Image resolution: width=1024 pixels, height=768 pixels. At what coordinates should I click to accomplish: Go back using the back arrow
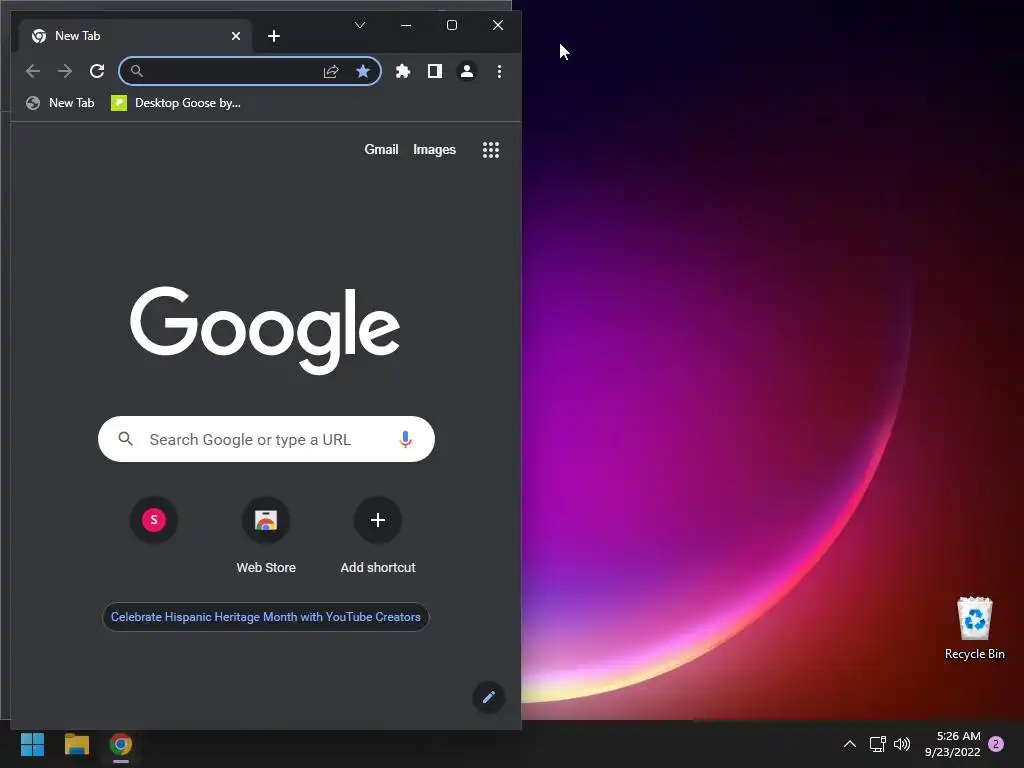pos(33,71)
